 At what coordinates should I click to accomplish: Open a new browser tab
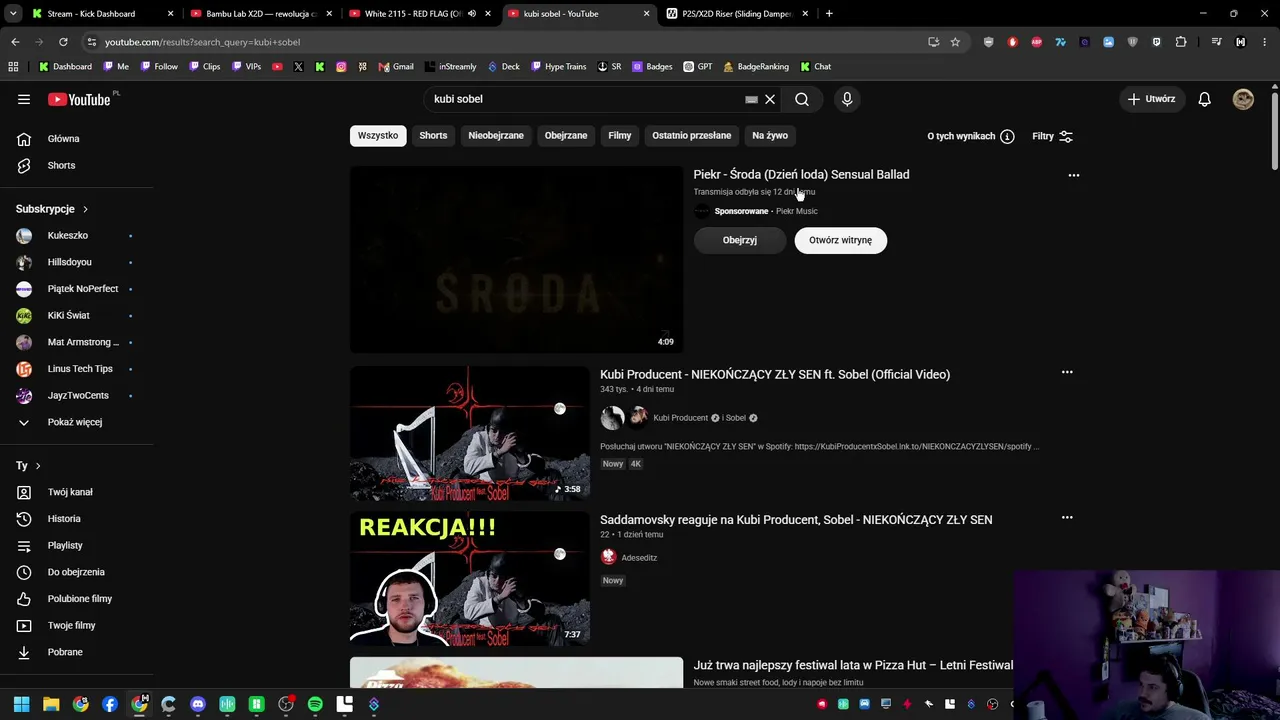[829, 14]
